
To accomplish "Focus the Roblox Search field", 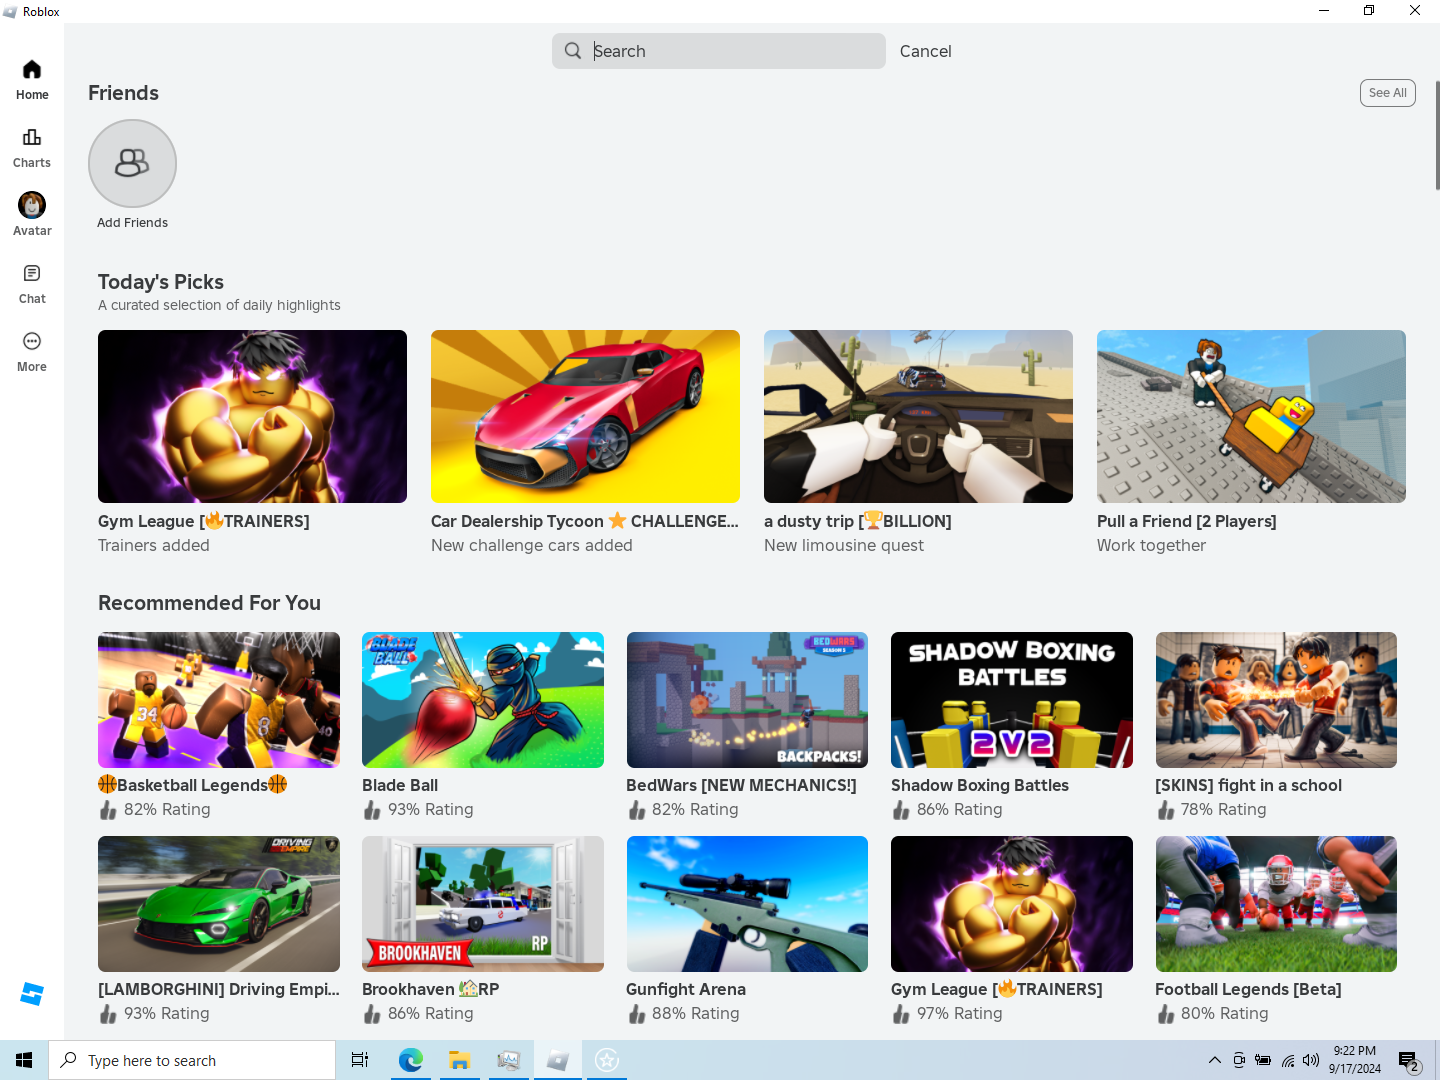I will pos(719,51).
